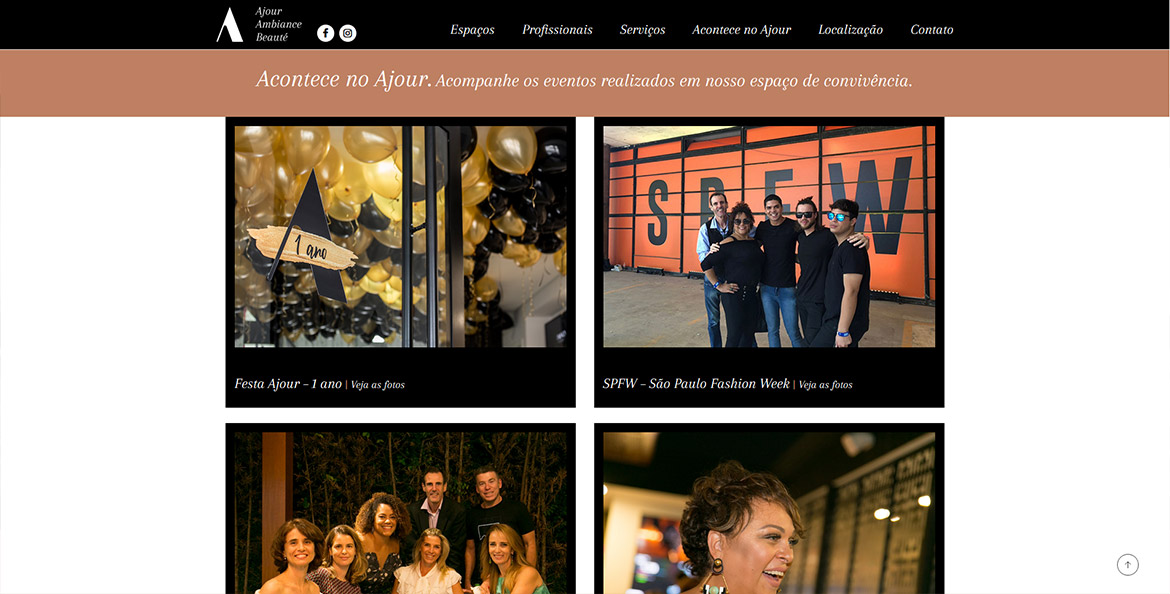Image resolution: width=1170 pixels, height=594 pixels.
Task: Click Ajour Ambiance Beauté brand text
Action: point(278,25)
